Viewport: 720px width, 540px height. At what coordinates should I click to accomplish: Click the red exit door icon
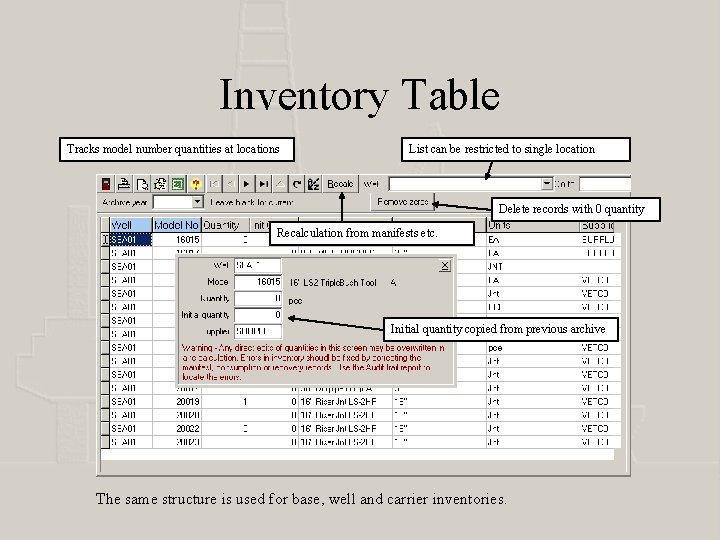(106, 184)
